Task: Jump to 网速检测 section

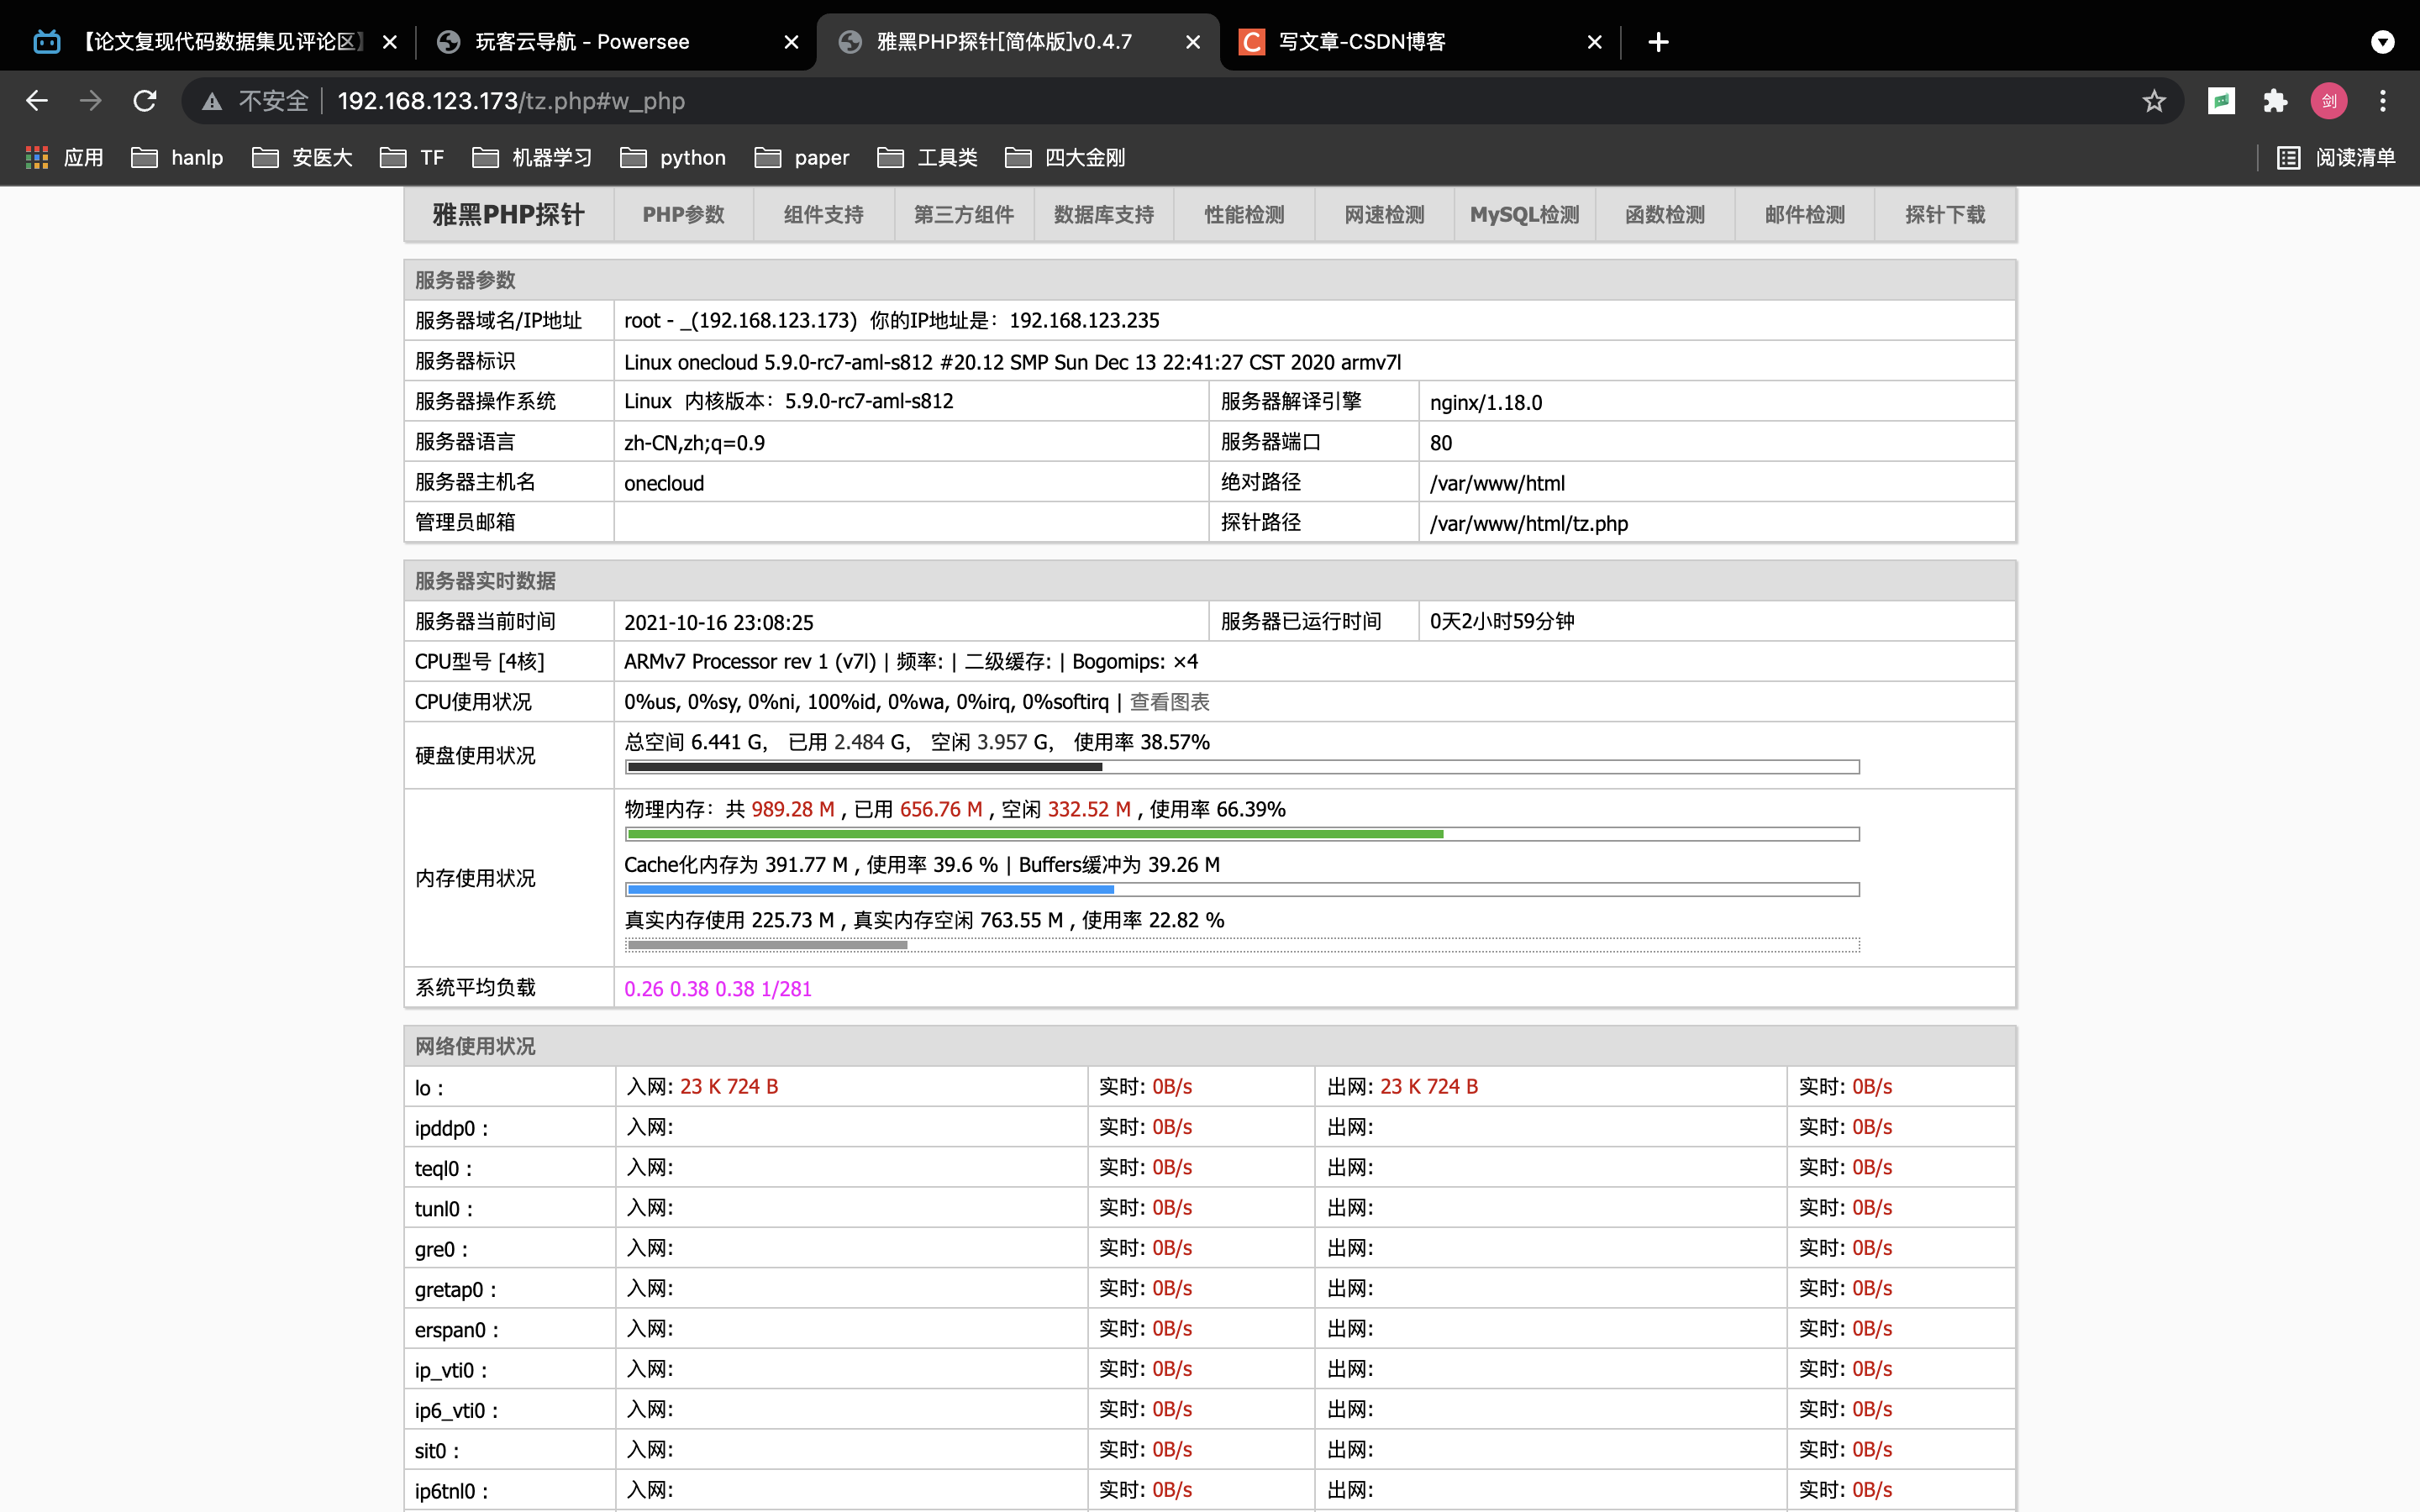Action: 1384,214
